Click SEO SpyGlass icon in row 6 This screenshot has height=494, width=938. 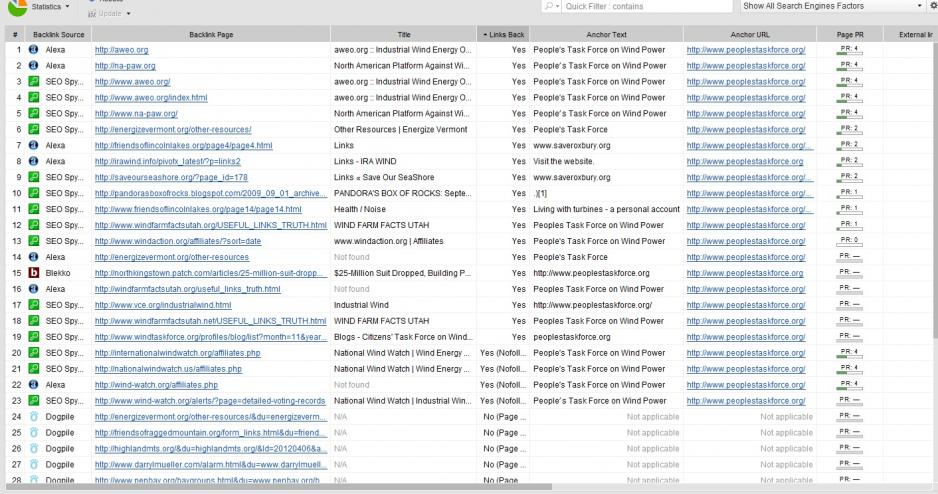click(34, 129)
